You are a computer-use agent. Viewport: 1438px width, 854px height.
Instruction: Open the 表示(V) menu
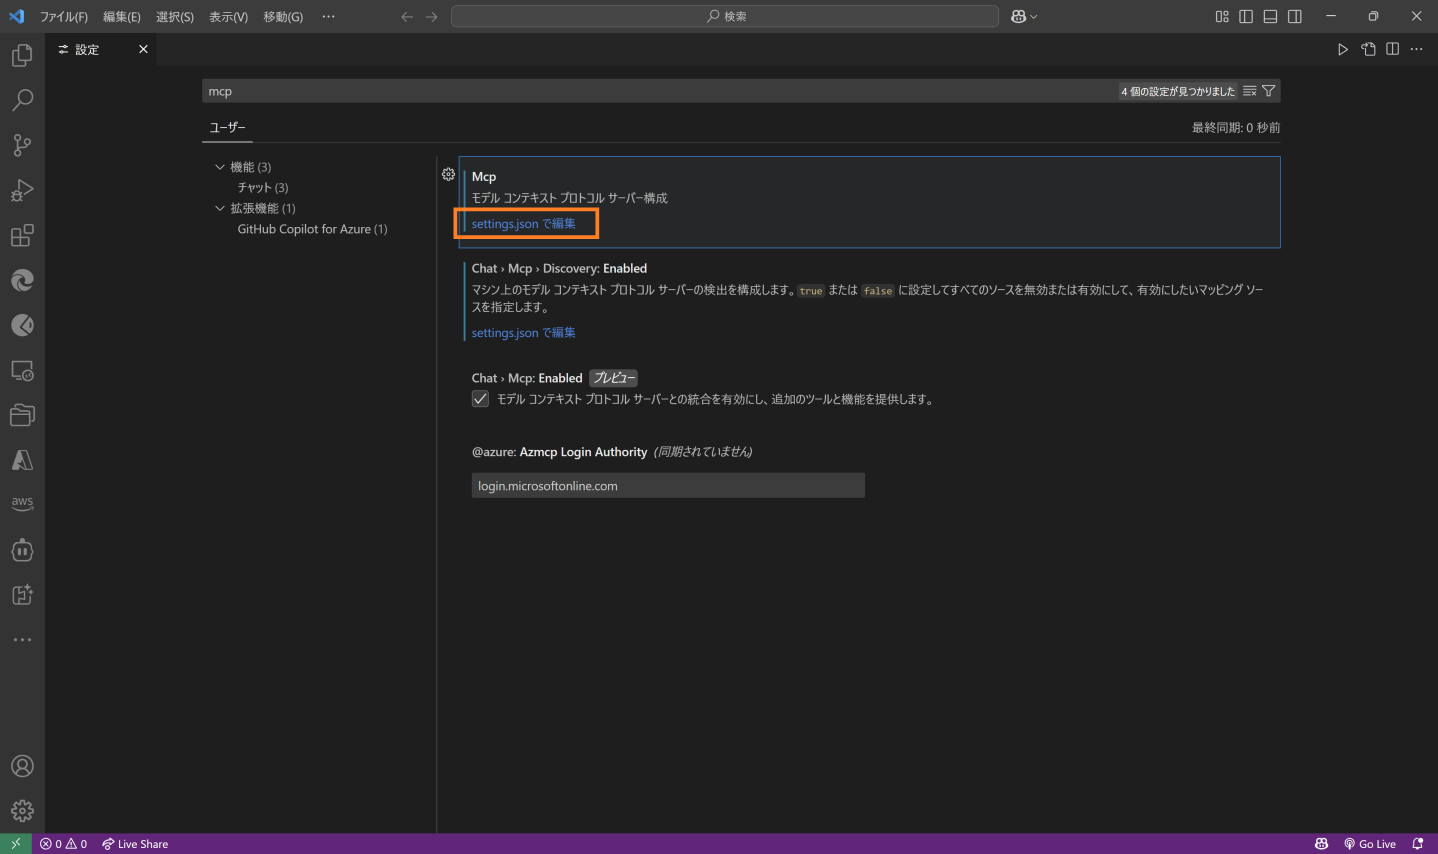[228, 17]
